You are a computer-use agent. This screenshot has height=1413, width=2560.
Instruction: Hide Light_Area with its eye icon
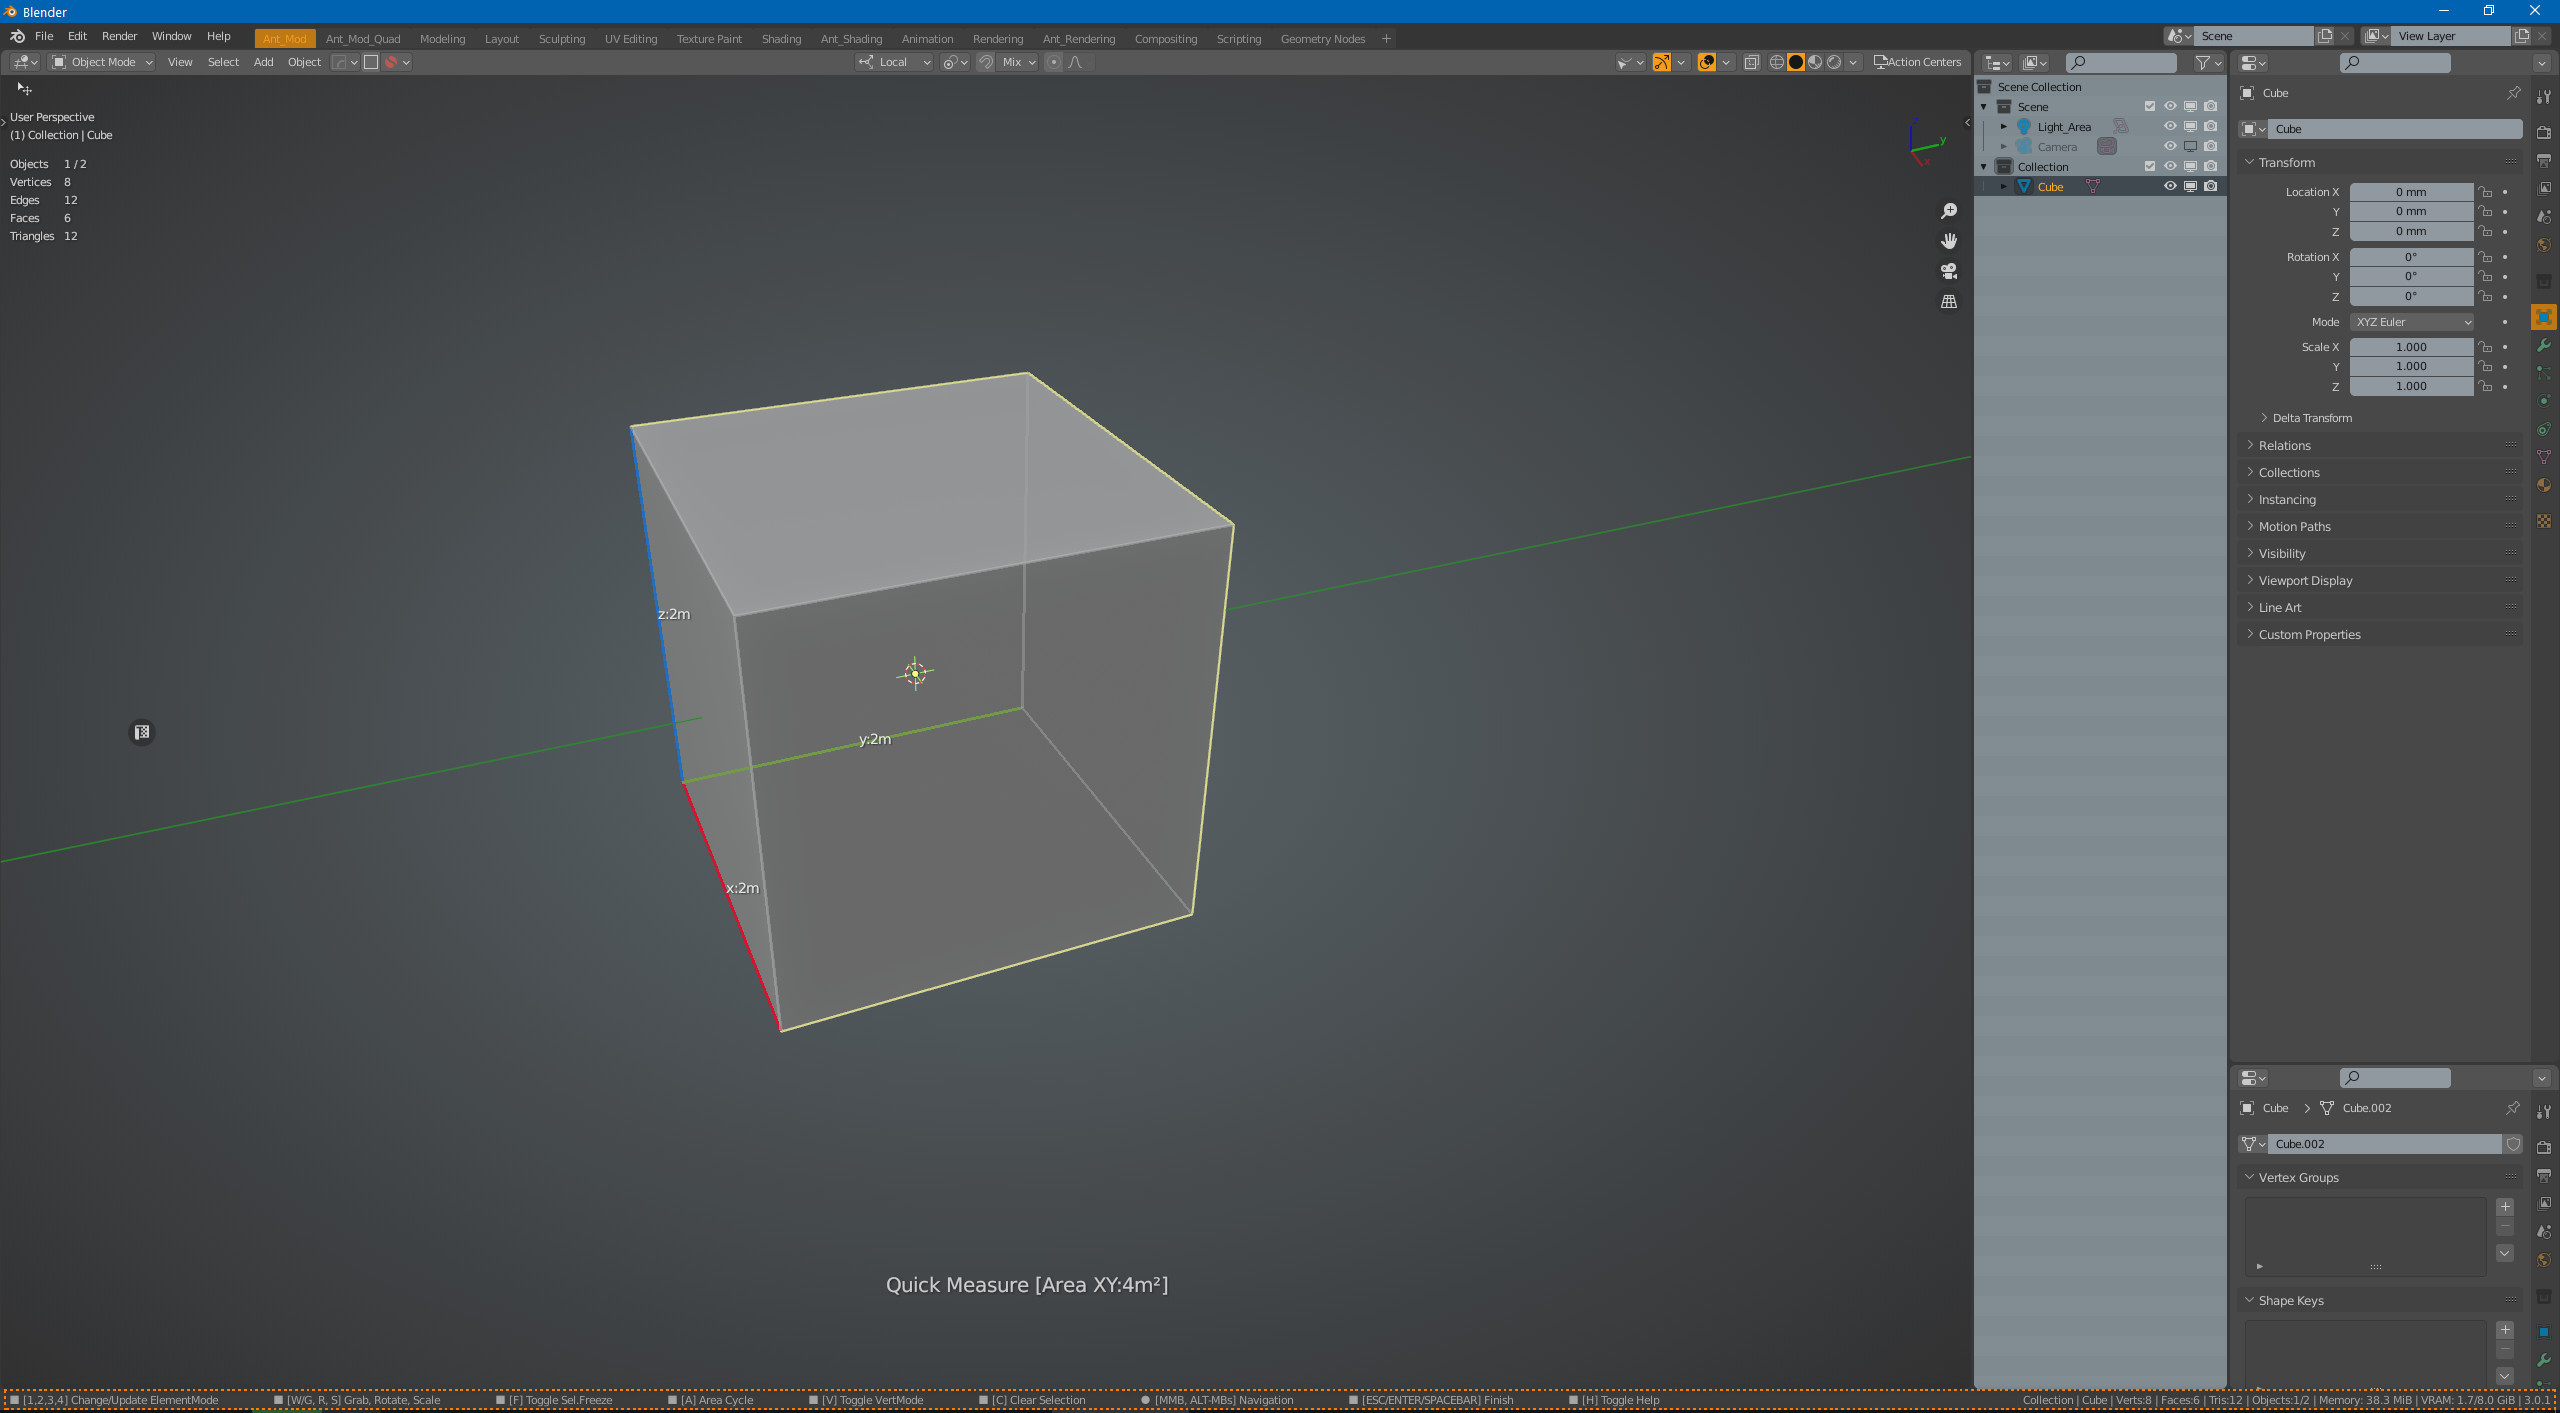pyautogui.click(x=2170, y=126)
